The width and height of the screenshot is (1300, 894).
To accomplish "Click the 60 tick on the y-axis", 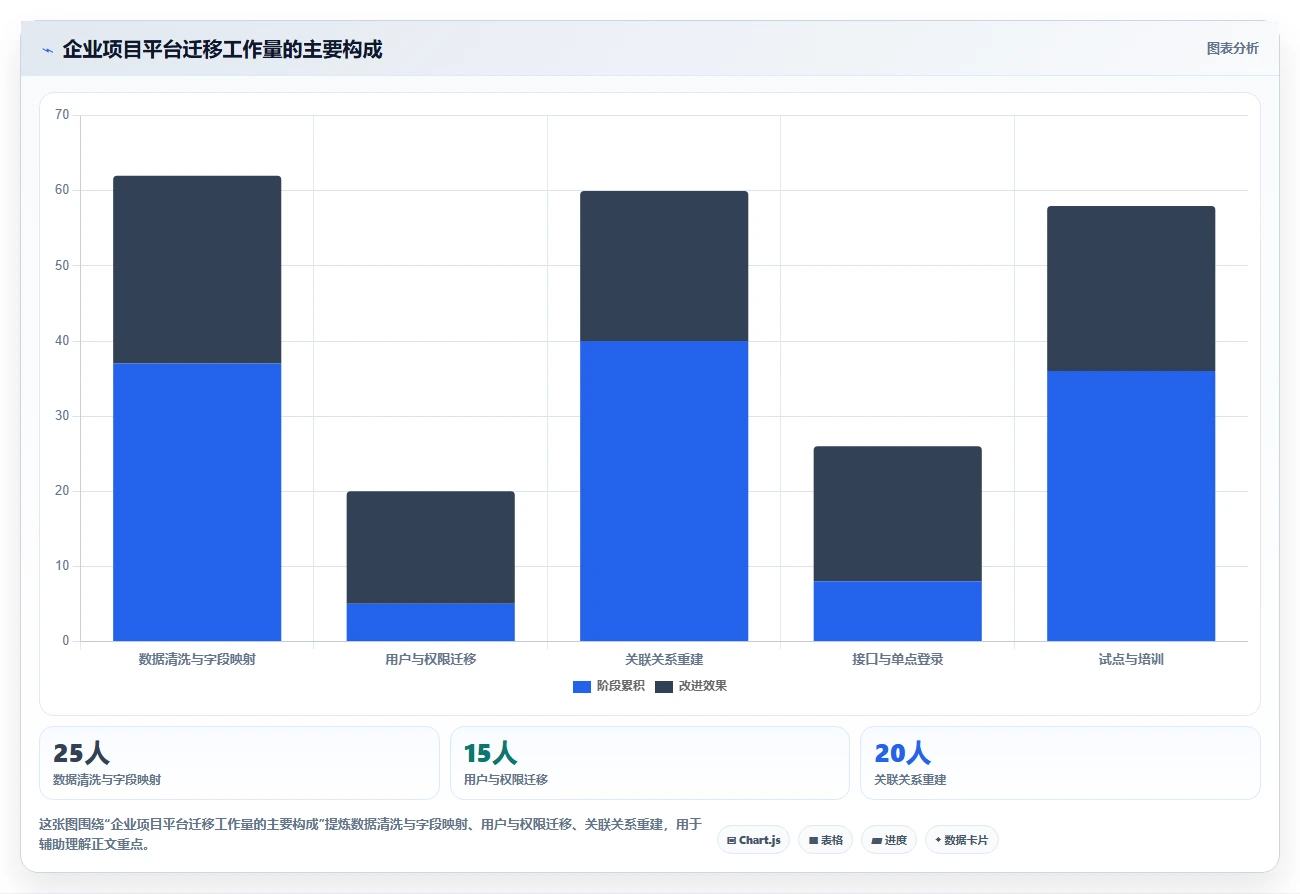I will coord(62,190).
